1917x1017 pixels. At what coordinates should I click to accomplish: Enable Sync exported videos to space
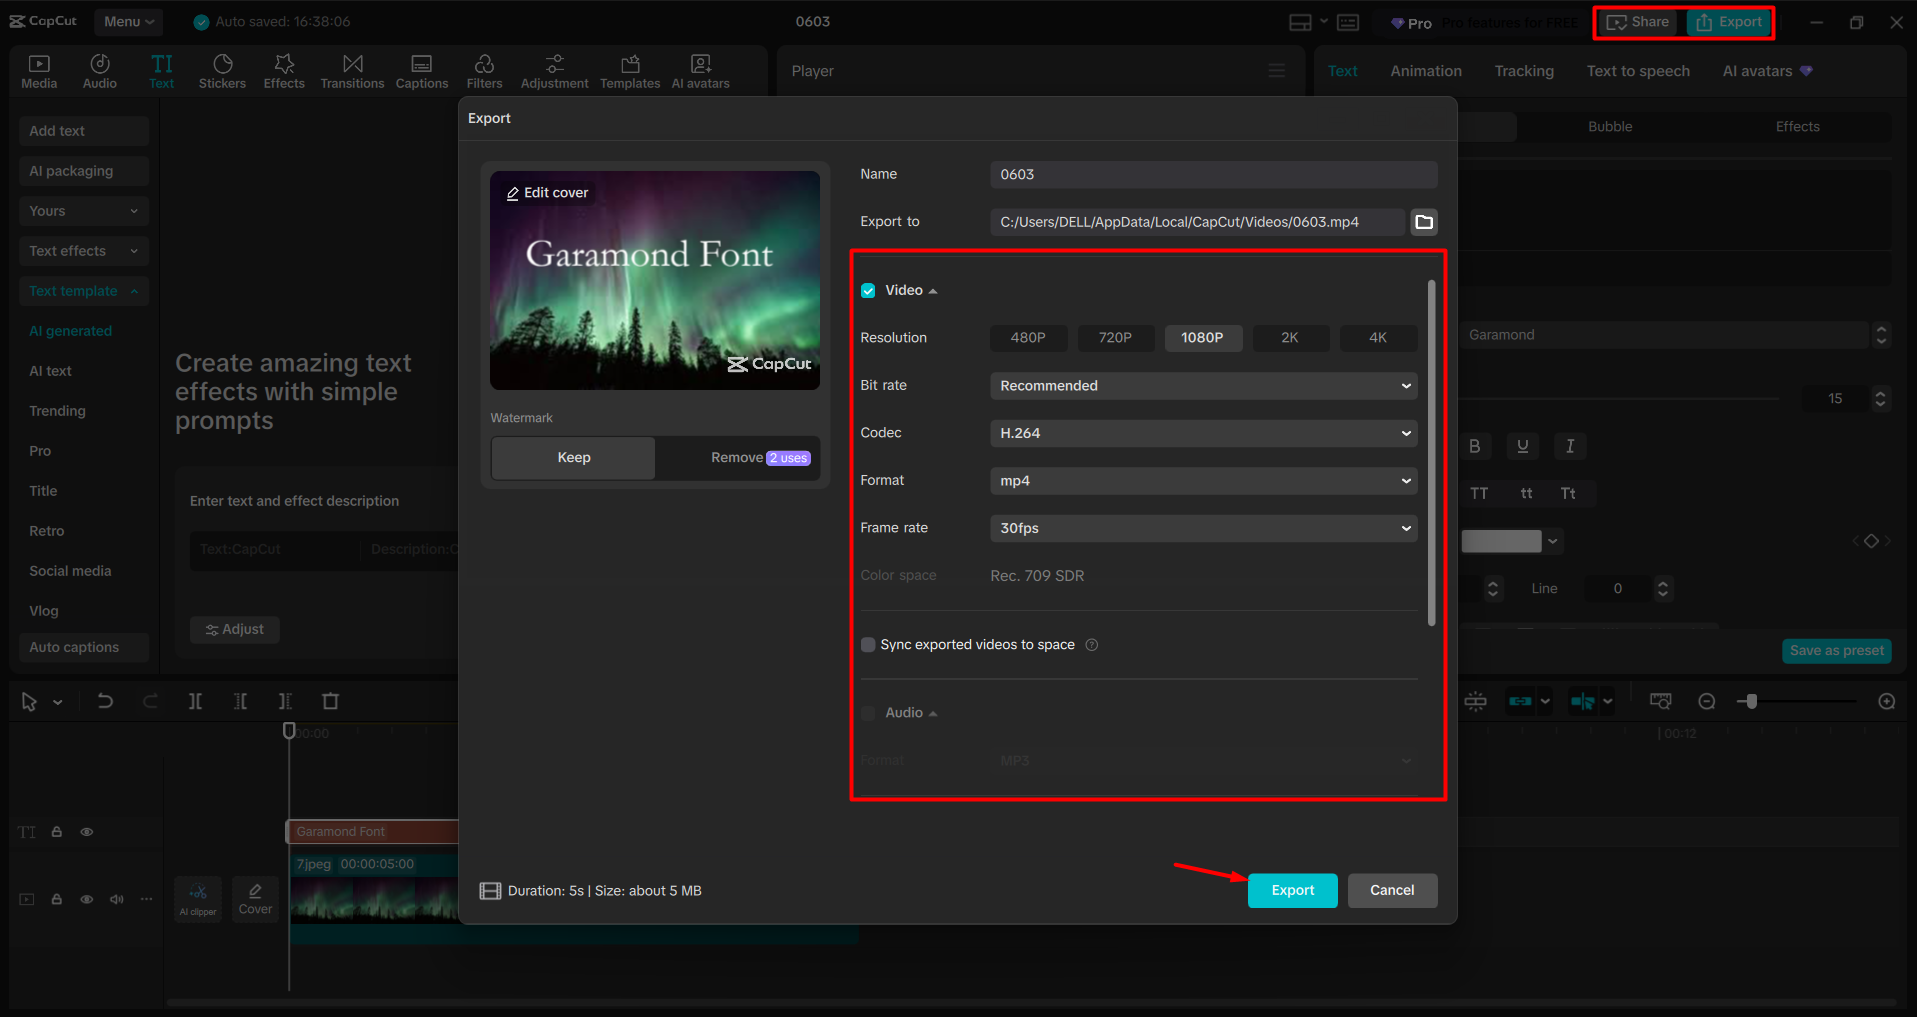pyautogui.click(x=867, y=644)
